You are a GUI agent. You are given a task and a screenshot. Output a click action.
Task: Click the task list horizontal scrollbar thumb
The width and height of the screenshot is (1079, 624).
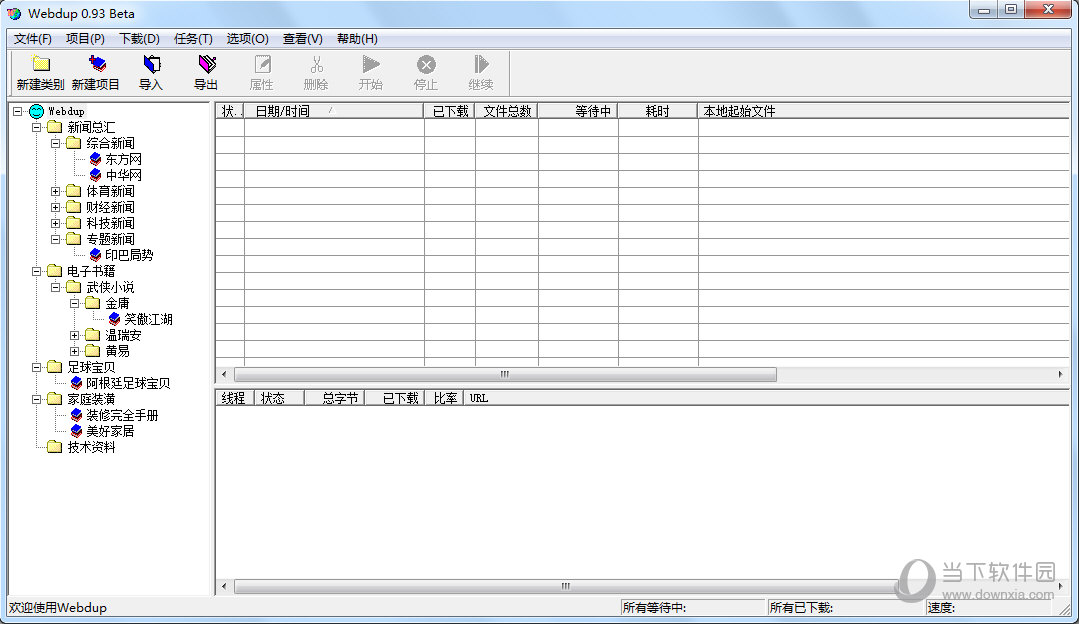pos(505,374)
